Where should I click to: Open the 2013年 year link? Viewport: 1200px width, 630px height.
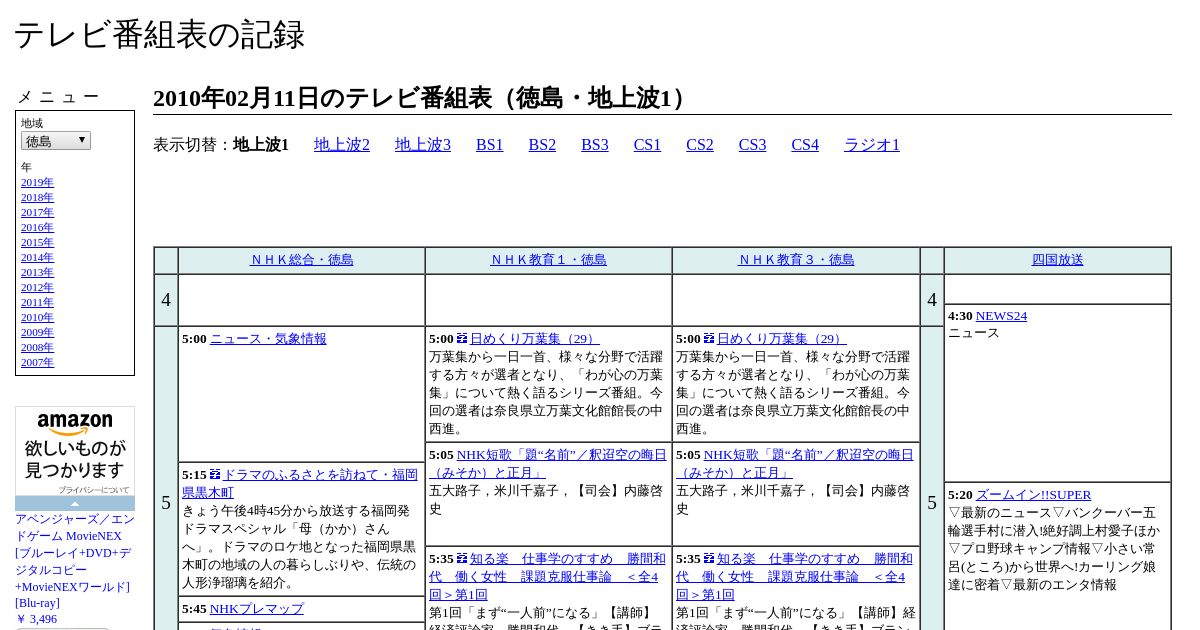point(37,273)
